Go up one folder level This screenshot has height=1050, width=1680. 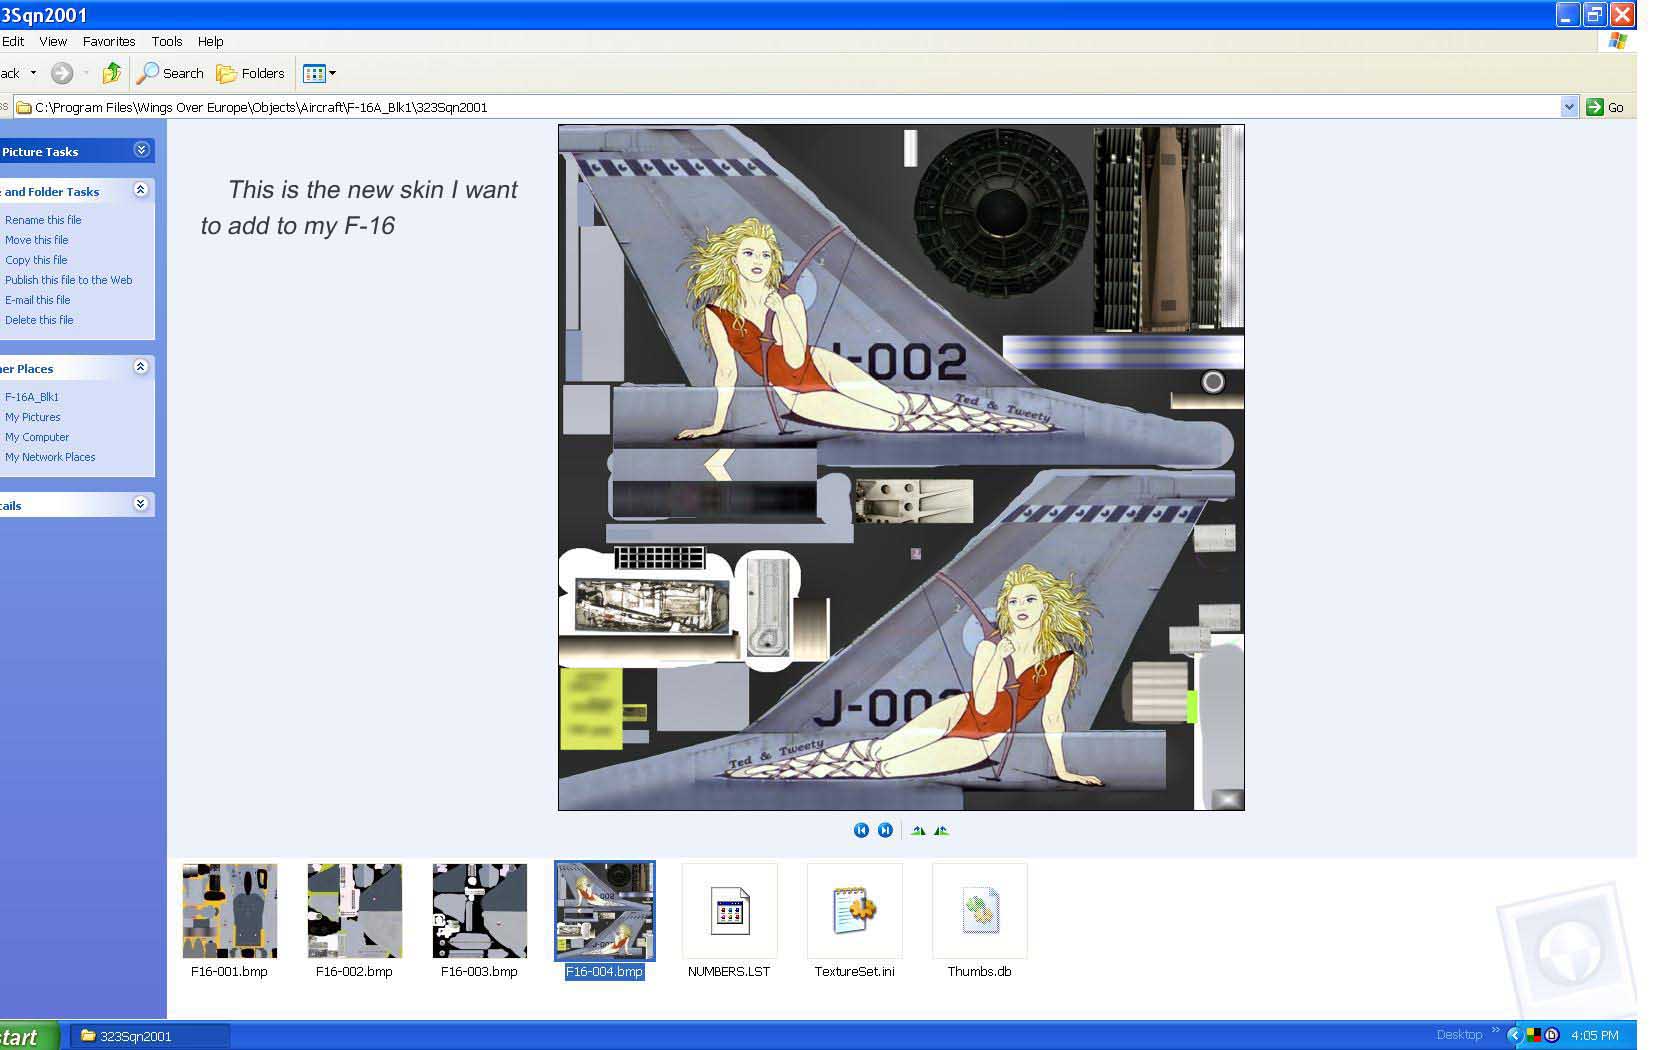click(x=112, y=73)
